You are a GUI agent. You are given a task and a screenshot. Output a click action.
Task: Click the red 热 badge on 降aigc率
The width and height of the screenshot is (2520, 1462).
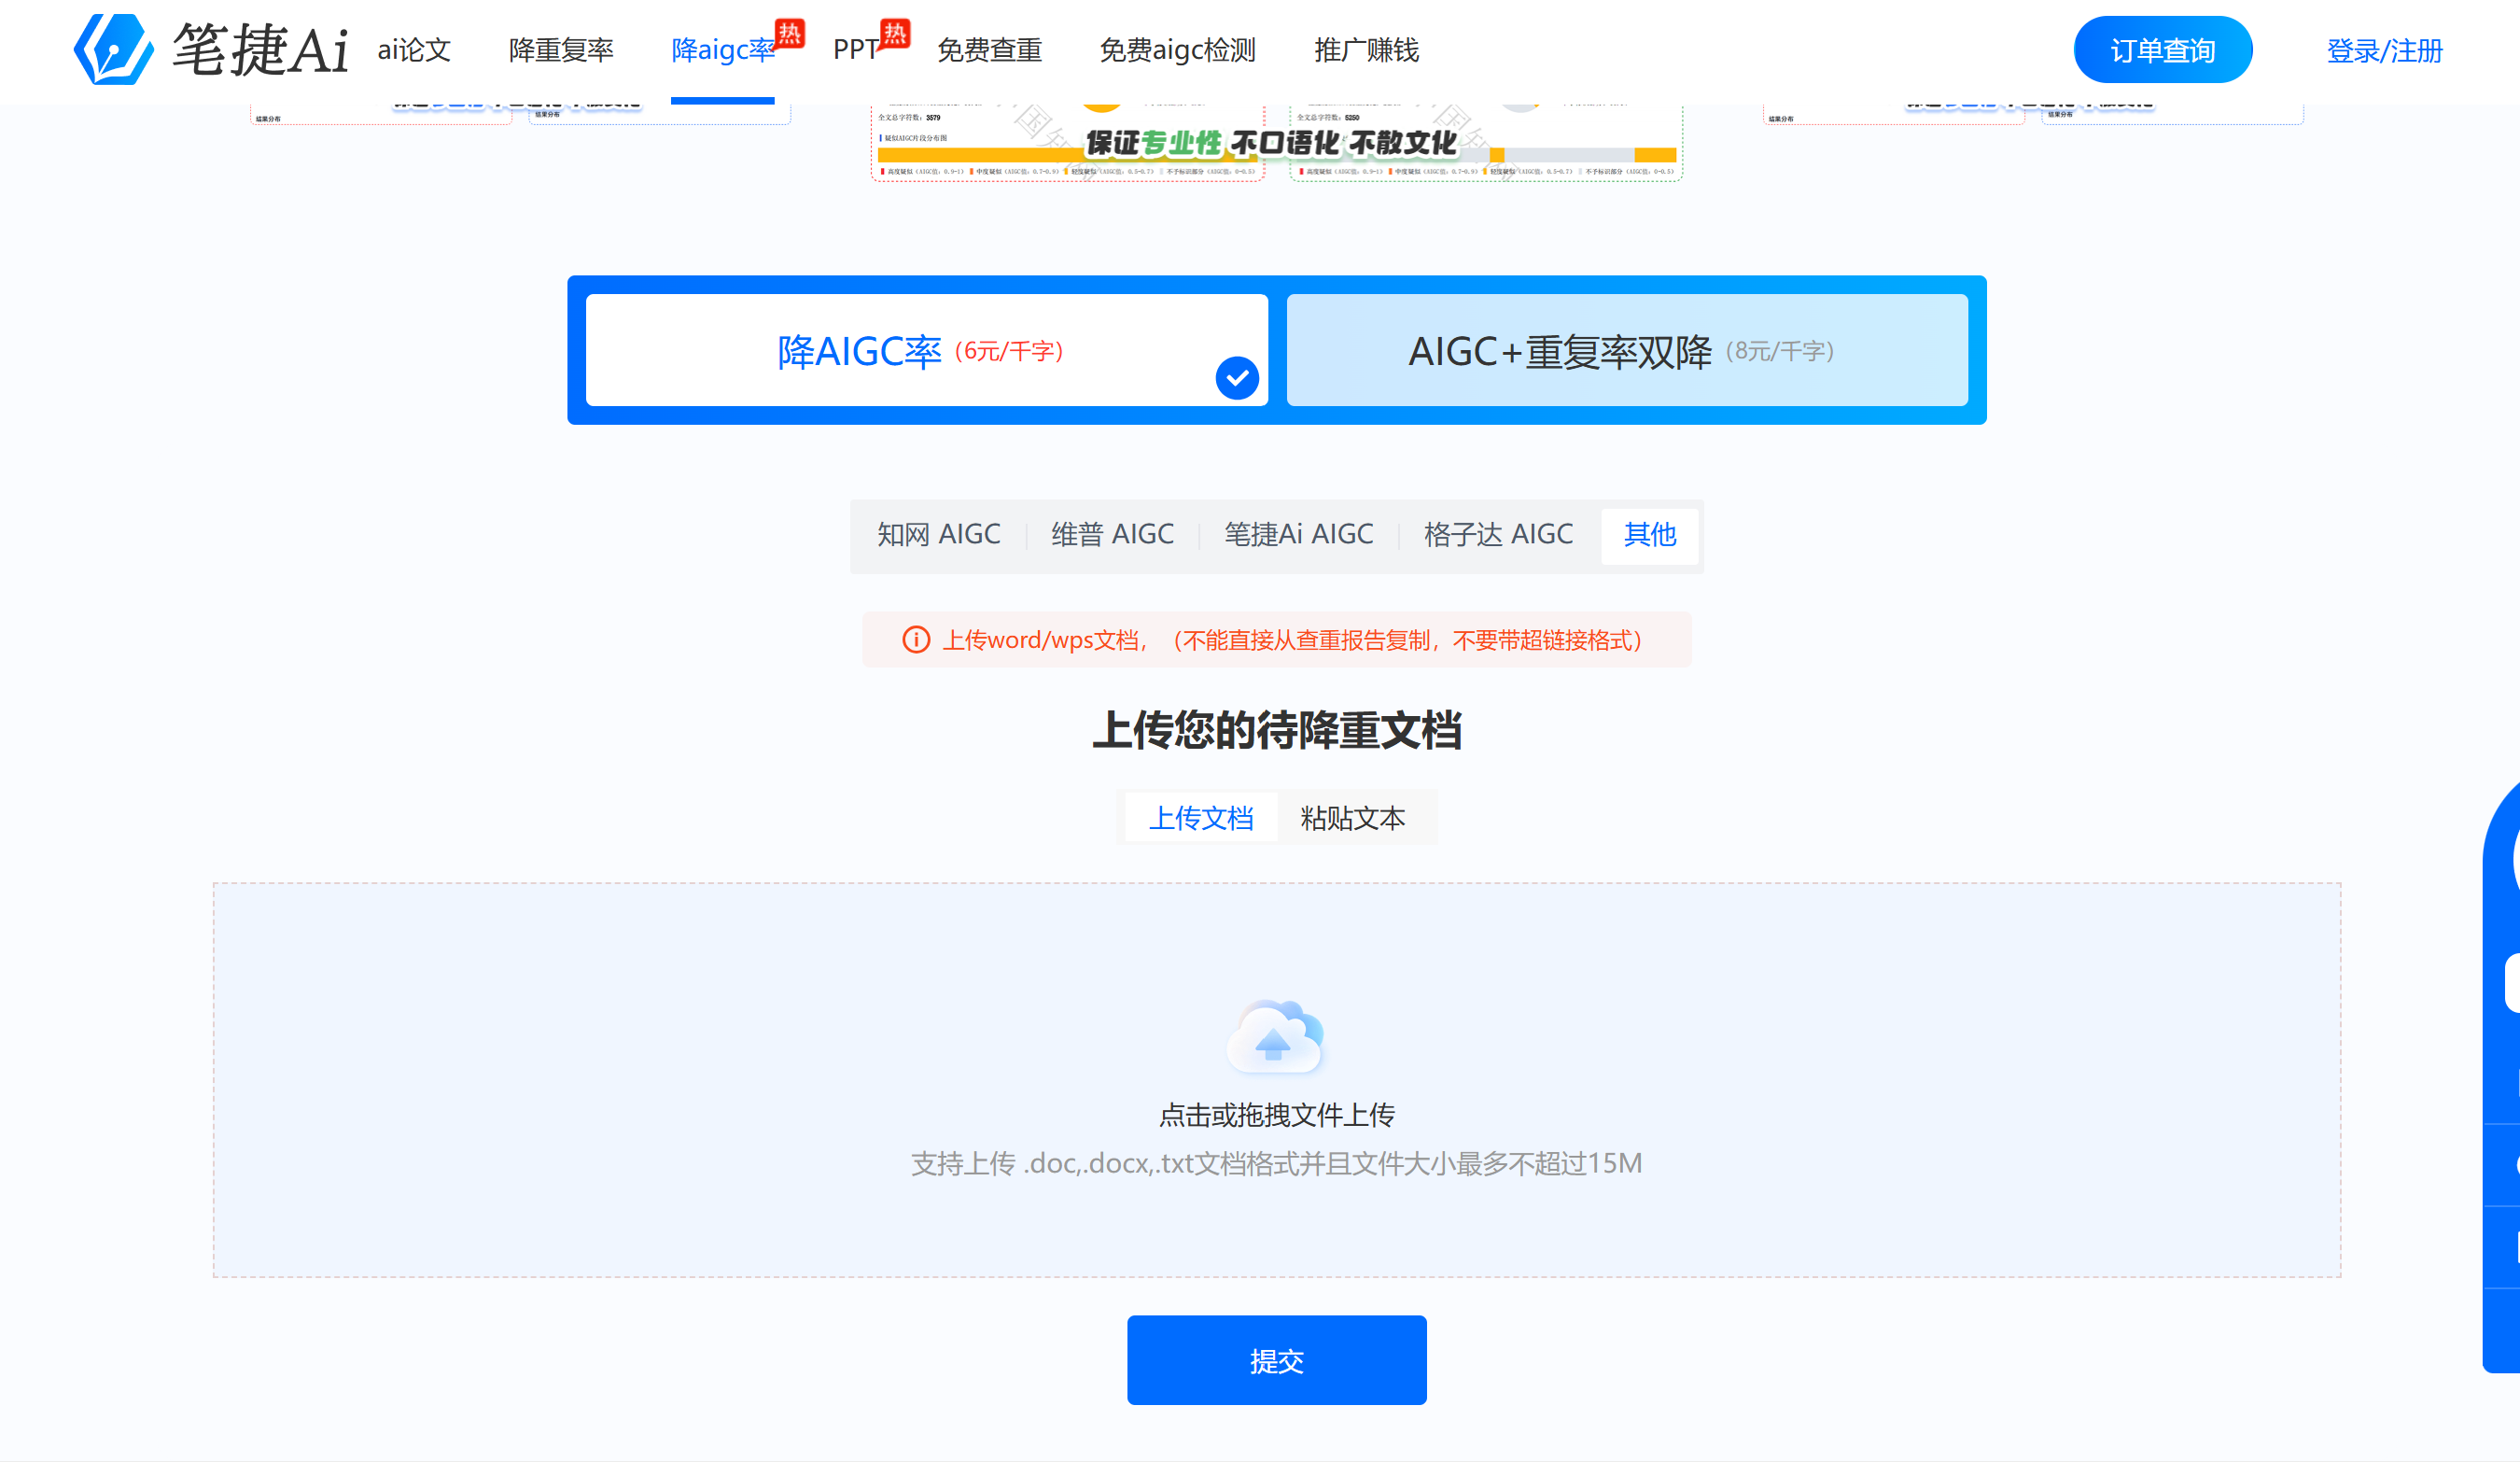coord(790,34)
